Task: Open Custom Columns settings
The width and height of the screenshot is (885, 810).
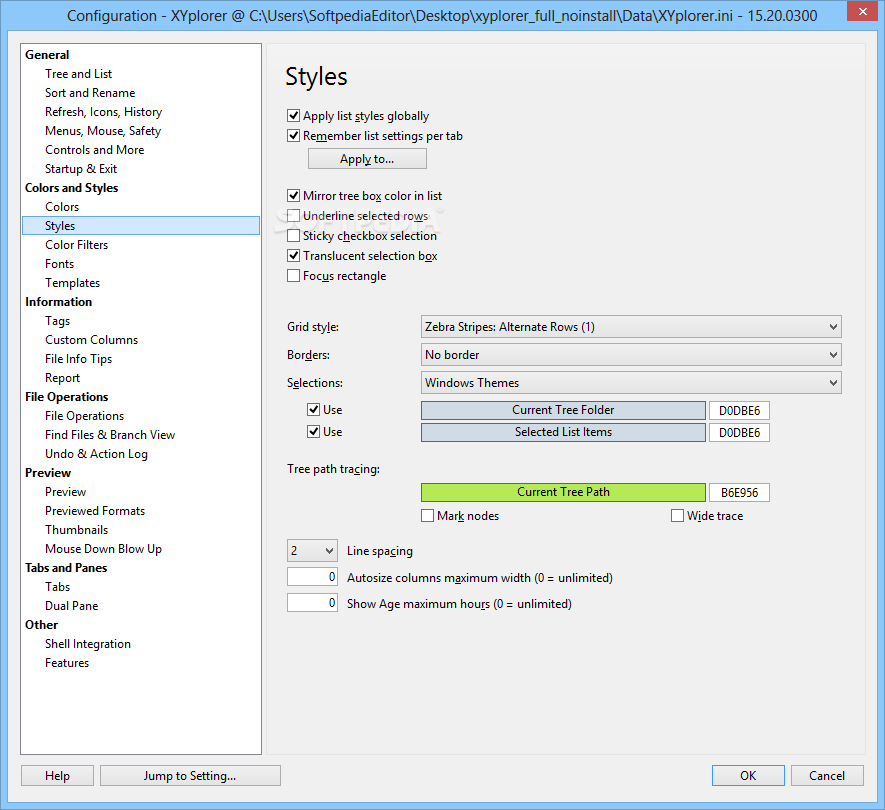Action: pyautogui.click(x=91, y=340)
